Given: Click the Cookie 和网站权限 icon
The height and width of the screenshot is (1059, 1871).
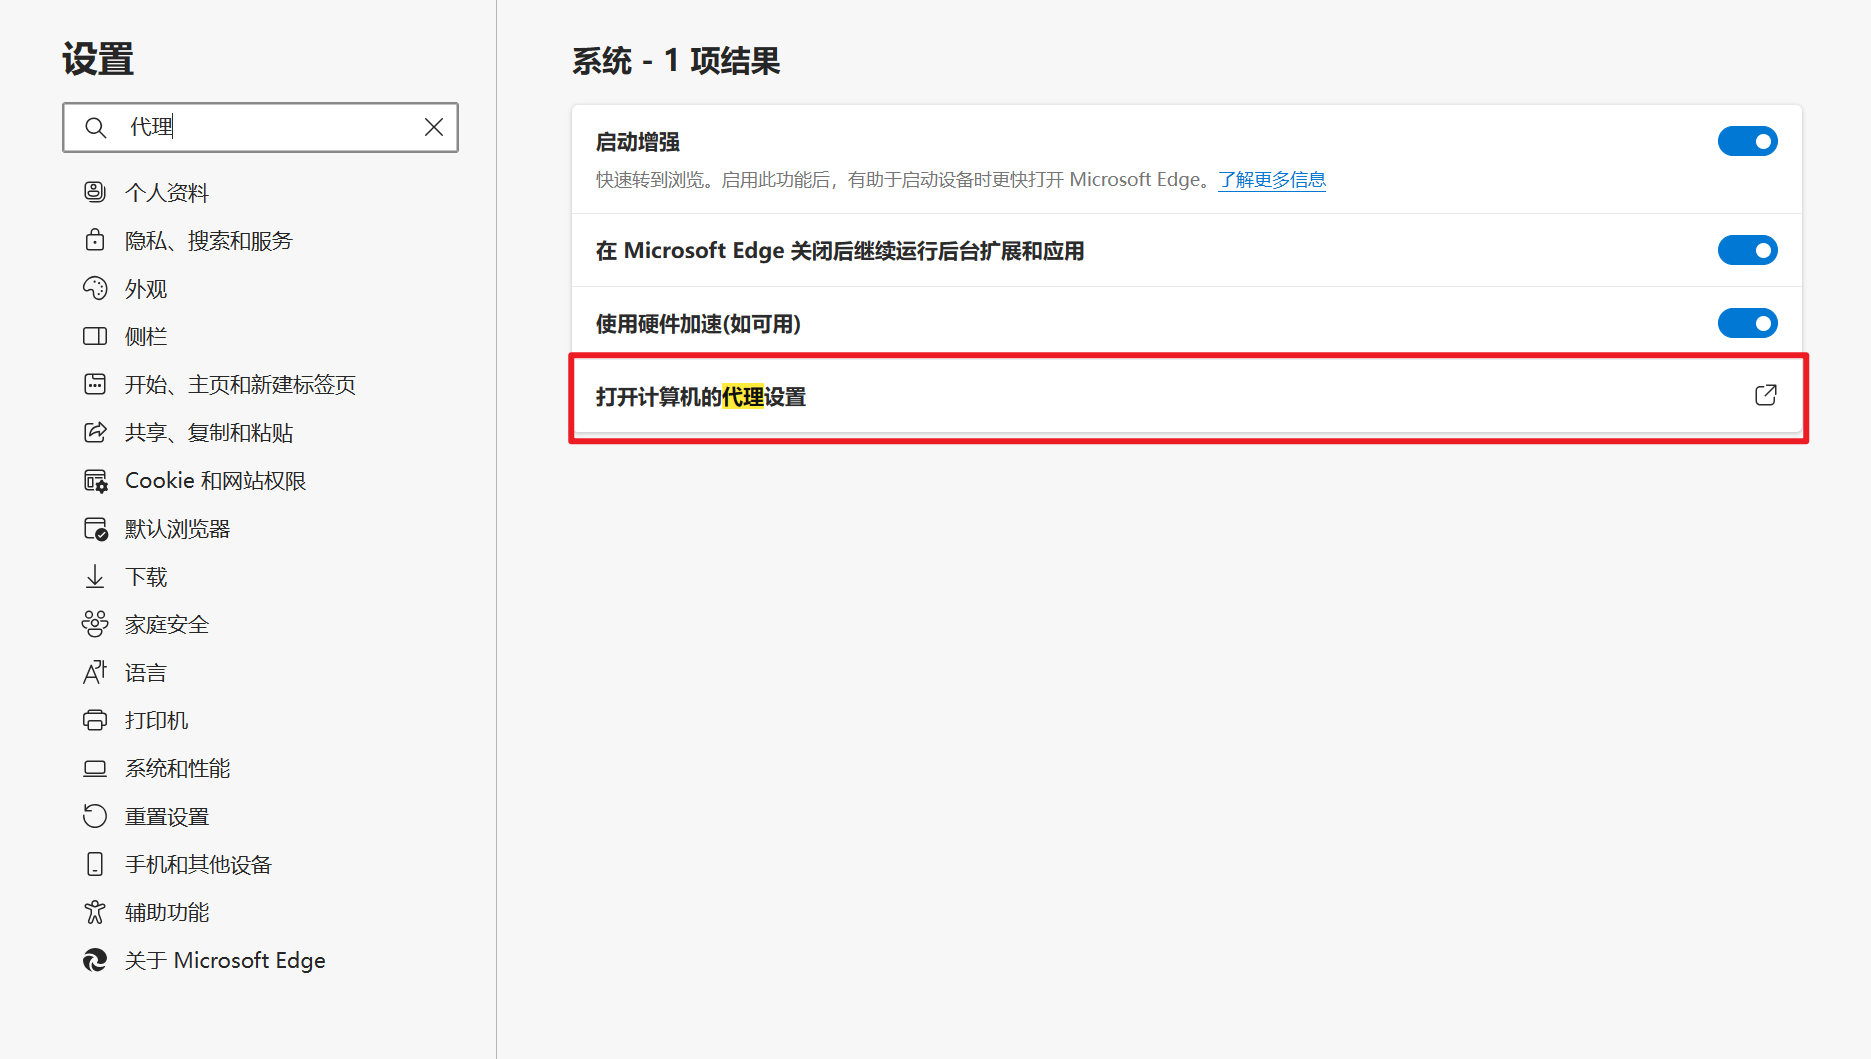Looking at the screenshot, I should coord(95,481).
